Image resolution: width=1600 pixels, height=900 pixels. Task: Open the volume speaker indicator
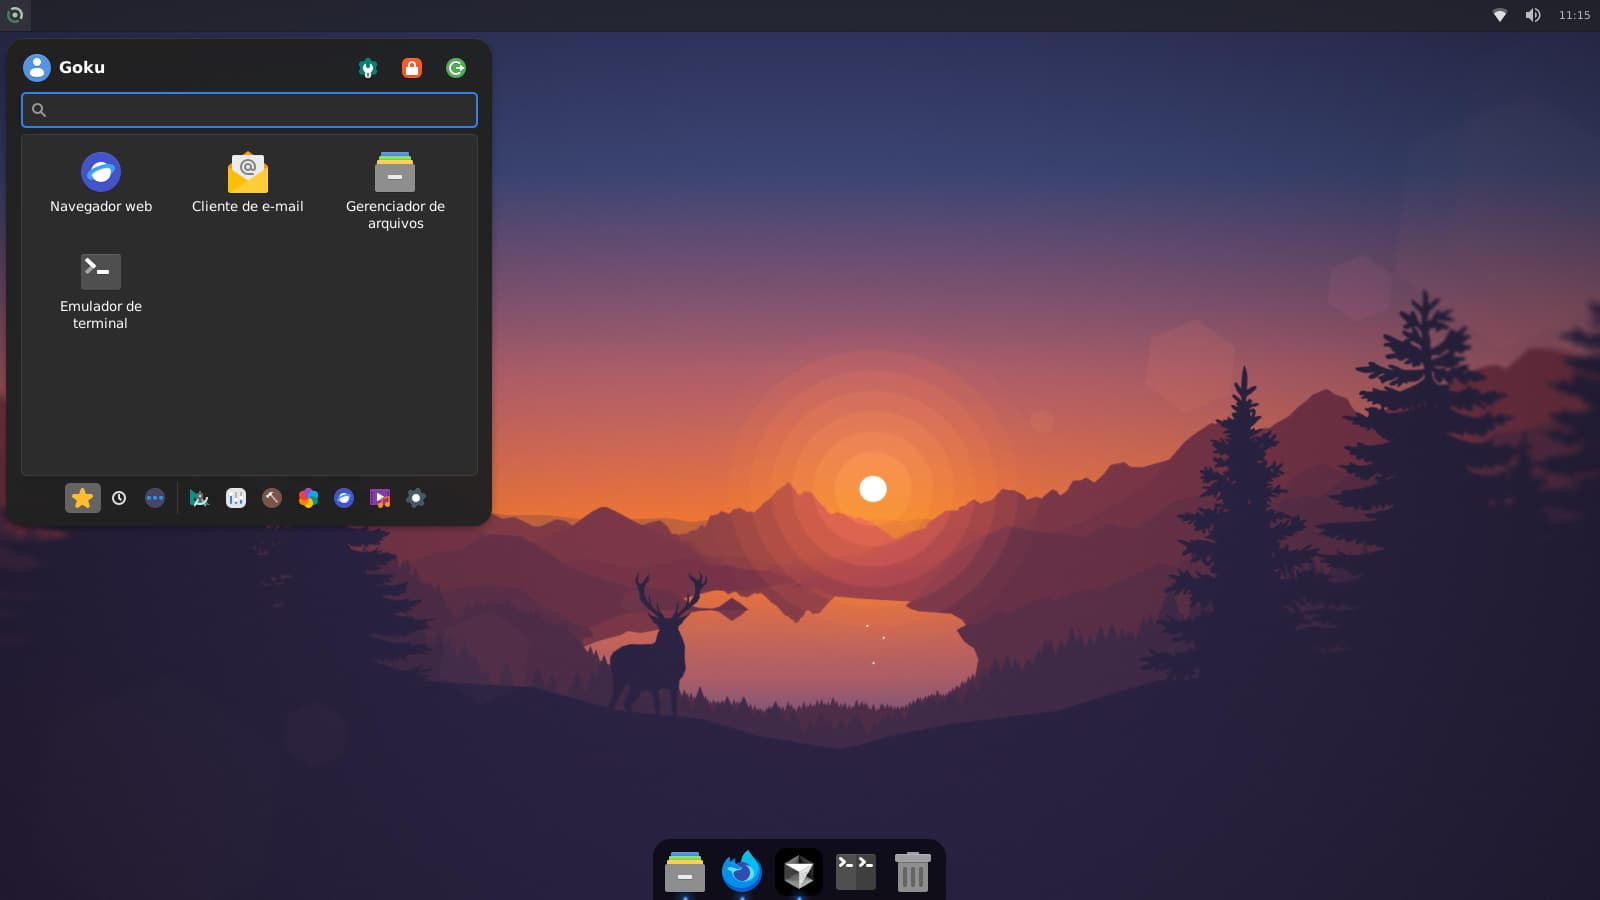click(x=1533, y=15)
